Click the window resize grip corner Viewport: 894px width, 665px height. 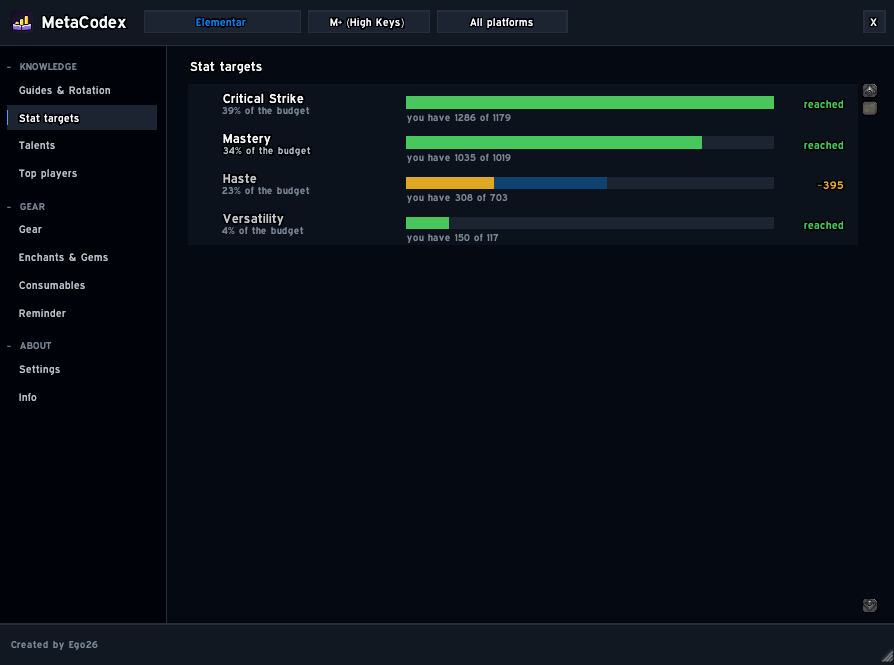(x=887, y=658)
